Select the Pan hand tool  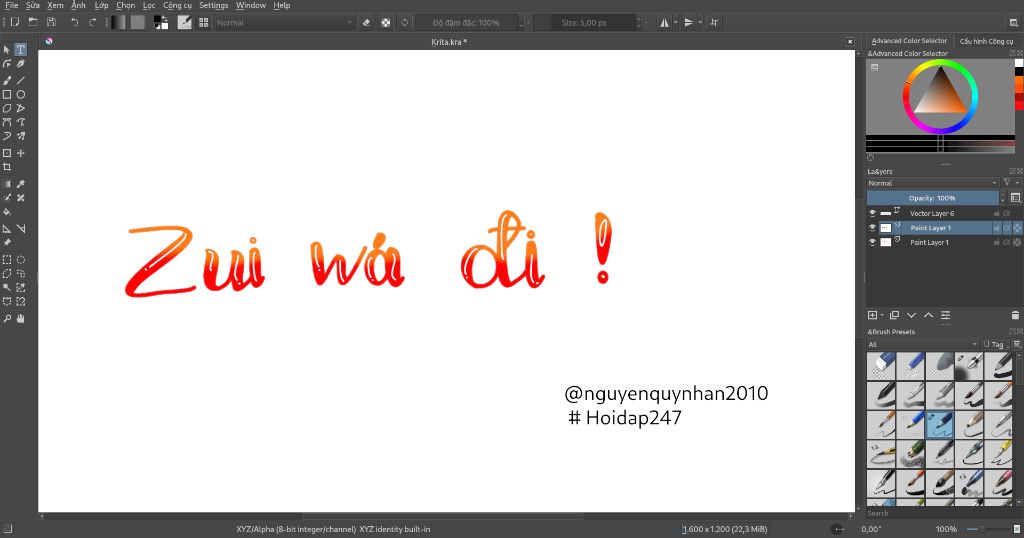[21, 319]
